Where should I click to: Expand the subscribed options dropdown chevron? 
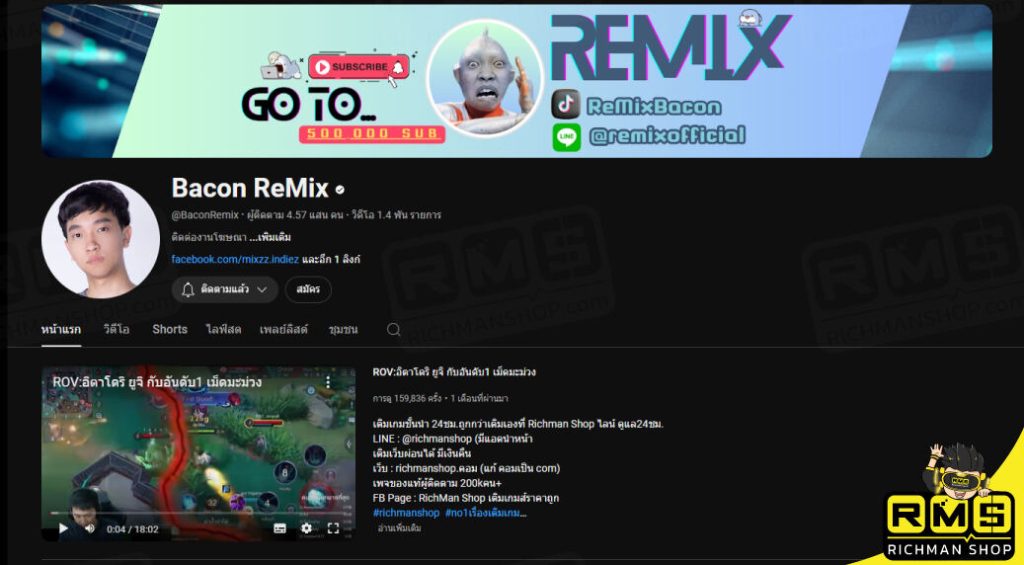click(x=262, y=290)
